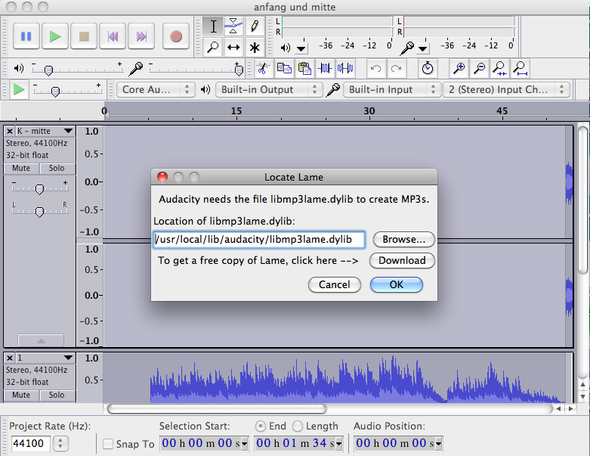Select the End radio button
Screen dimensions: 590x456
click(x=260, y=426)
